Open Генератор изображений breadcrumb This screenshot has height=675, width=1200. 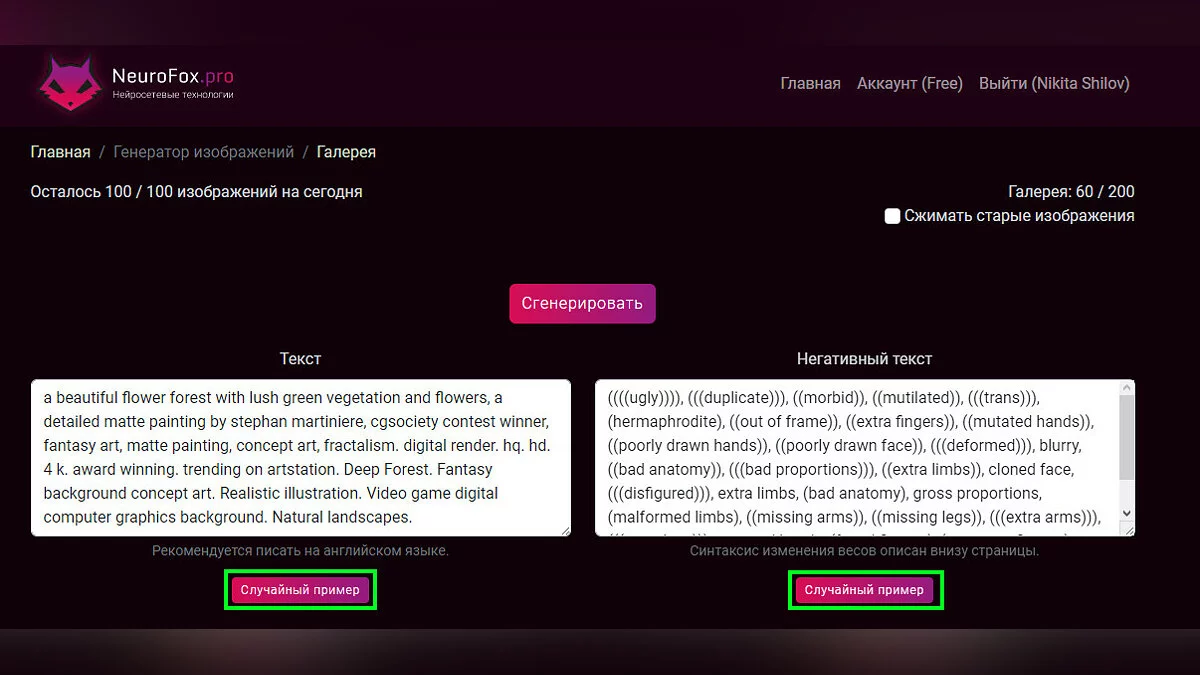[x=204, y=152]
